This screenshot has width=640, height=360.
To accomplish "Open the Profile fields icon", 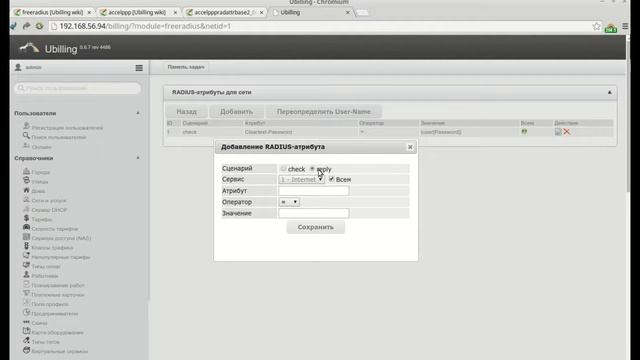I will pos(27,303).
